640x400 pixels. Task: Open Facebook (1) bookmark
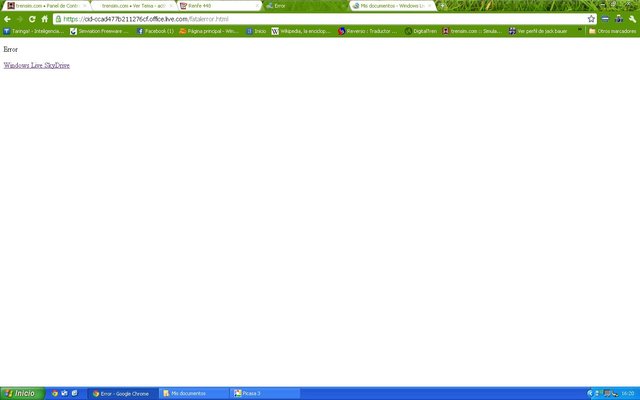[x=155, y=31]
